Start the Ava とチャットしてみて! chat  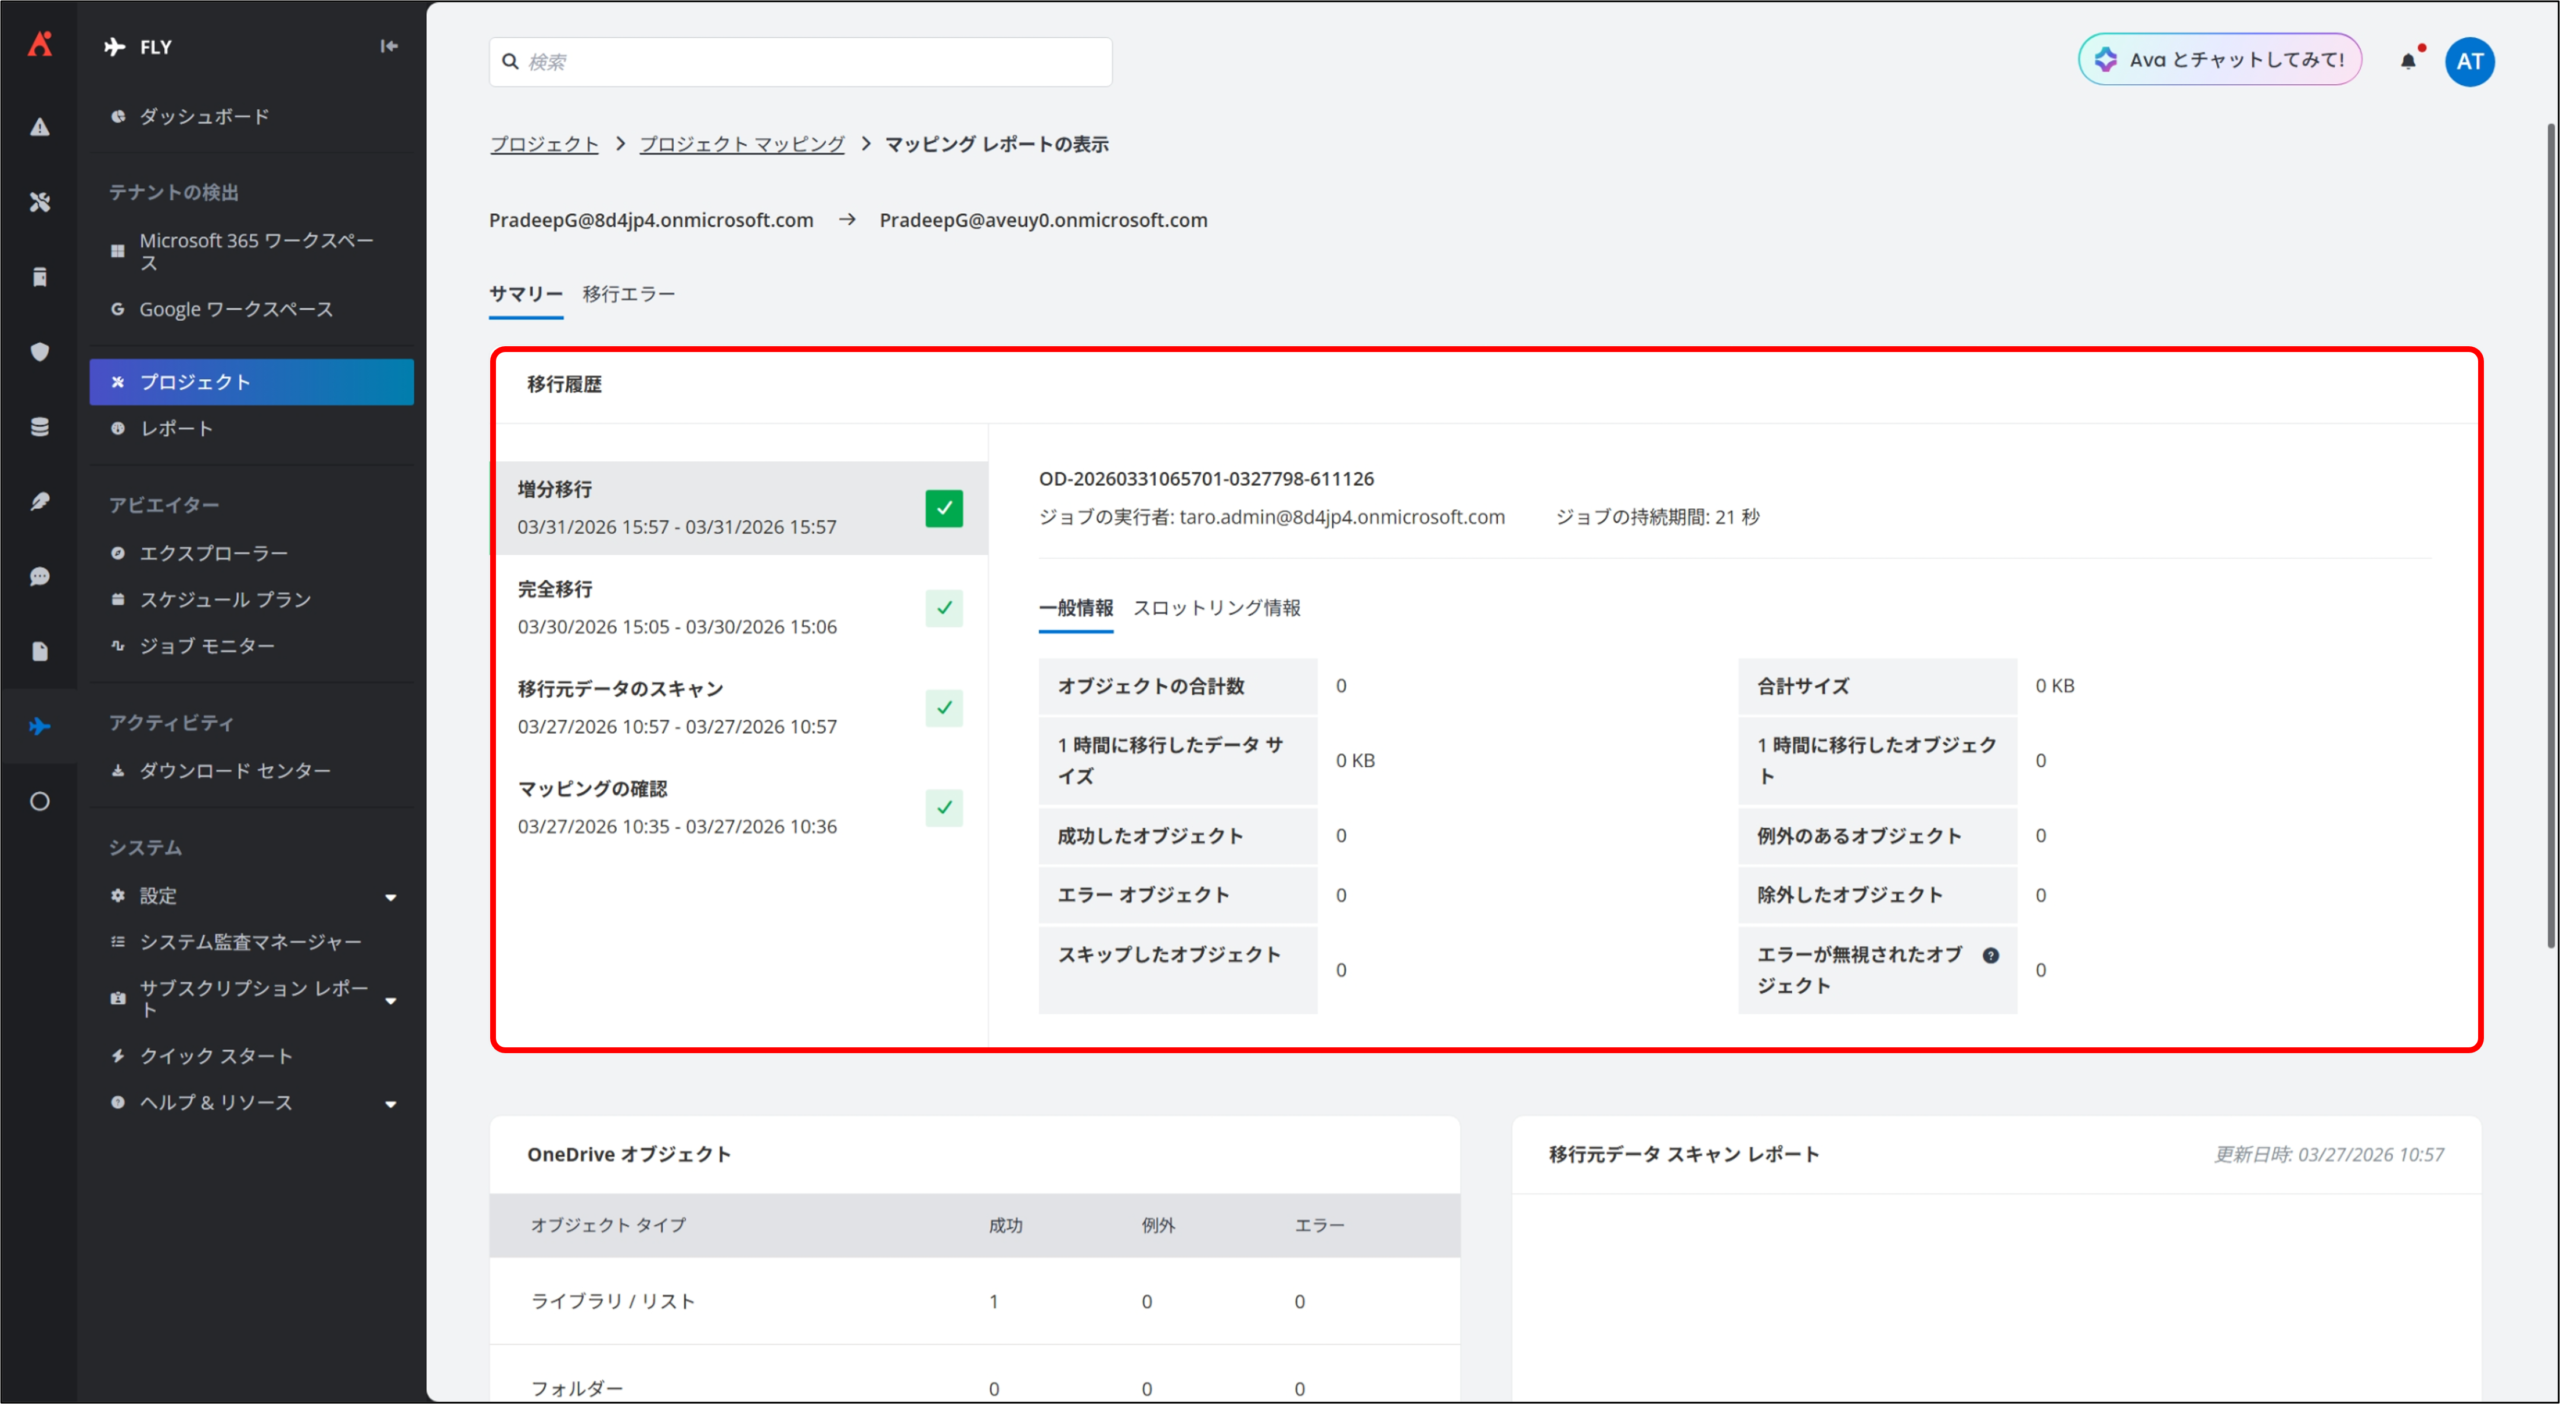tap(2219, 60)
